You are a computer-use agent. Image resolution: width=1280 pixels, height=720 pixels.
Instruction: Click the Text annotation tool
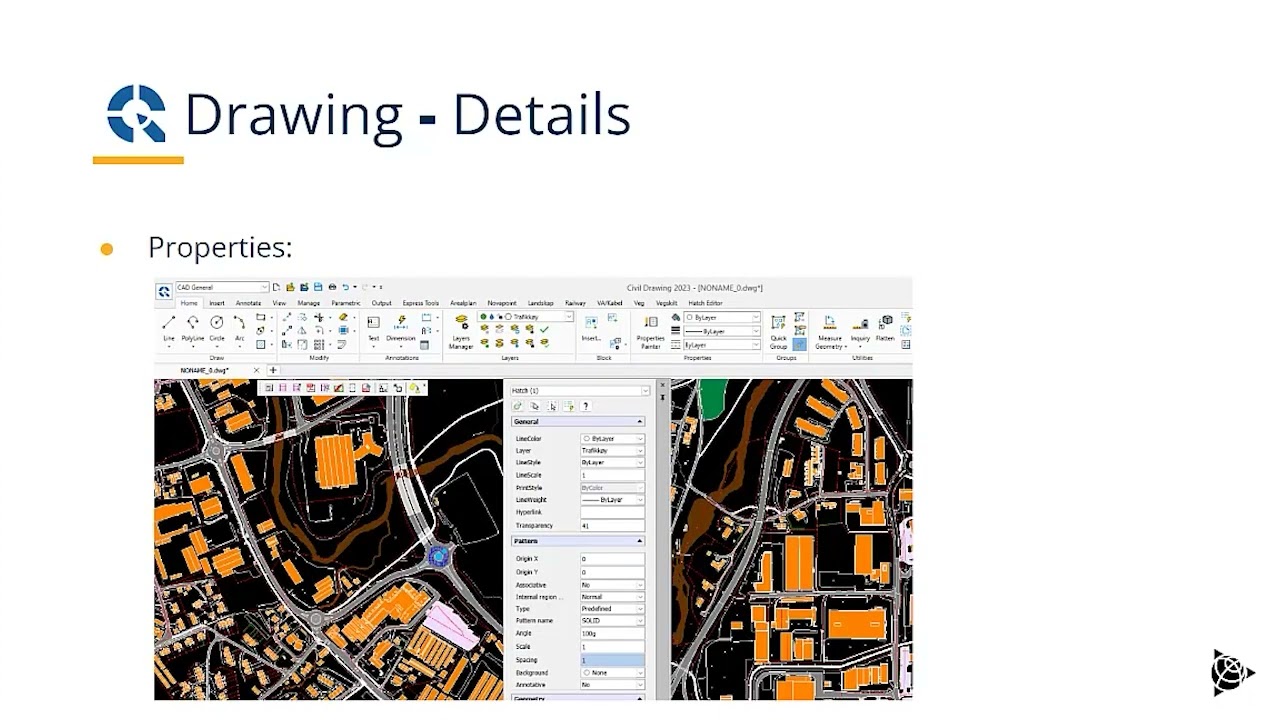click(373, 329)
